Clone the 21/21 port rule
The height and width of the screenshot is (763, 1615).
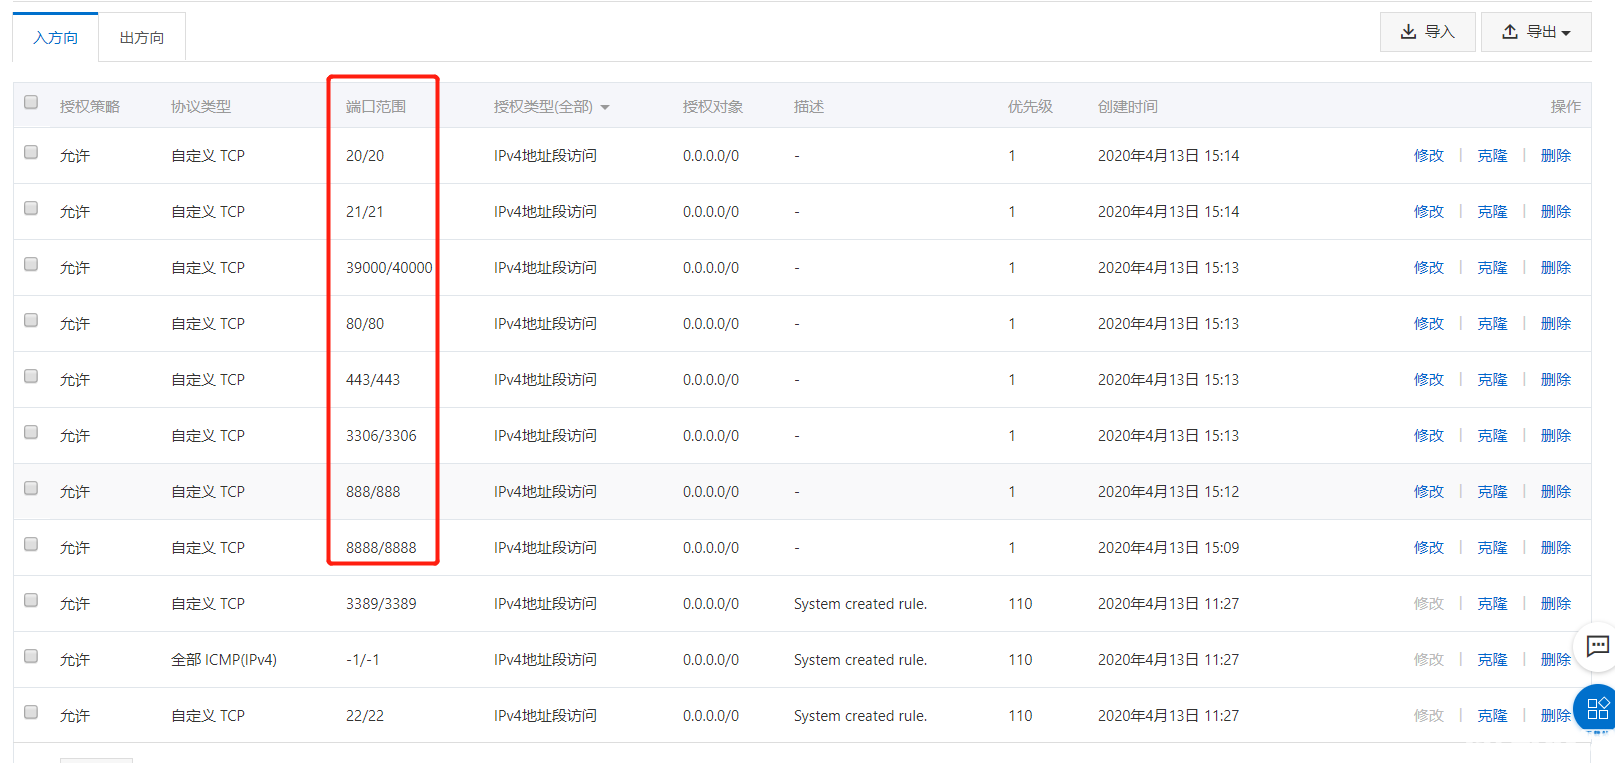[x=1492, y=211]
